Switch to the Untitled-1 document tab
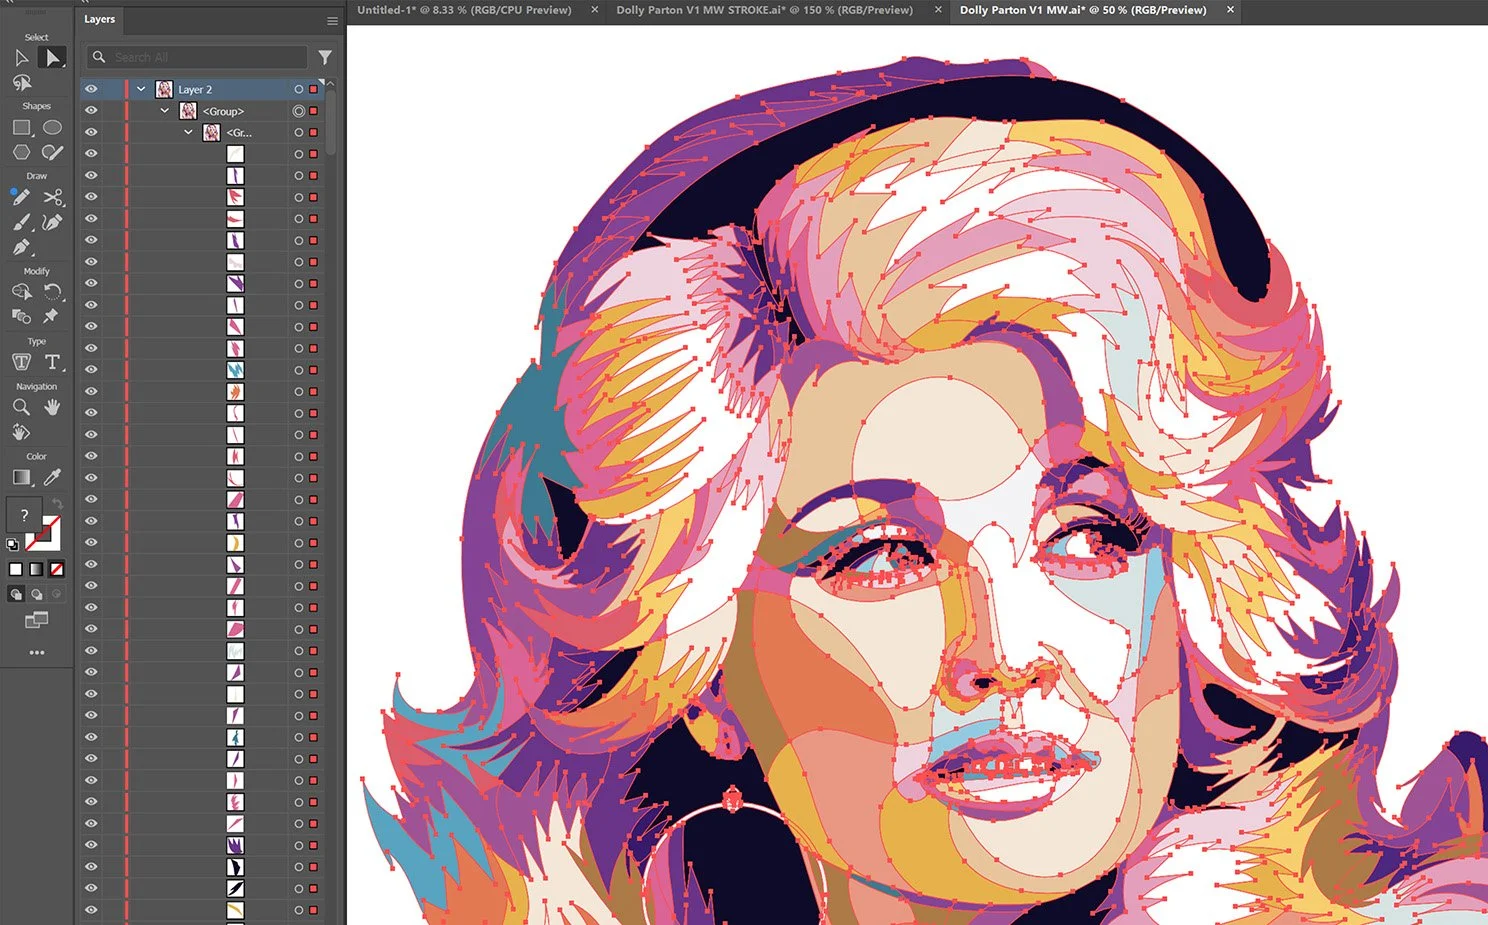Viewport: 1488px width, 925px height. (464, 10)
